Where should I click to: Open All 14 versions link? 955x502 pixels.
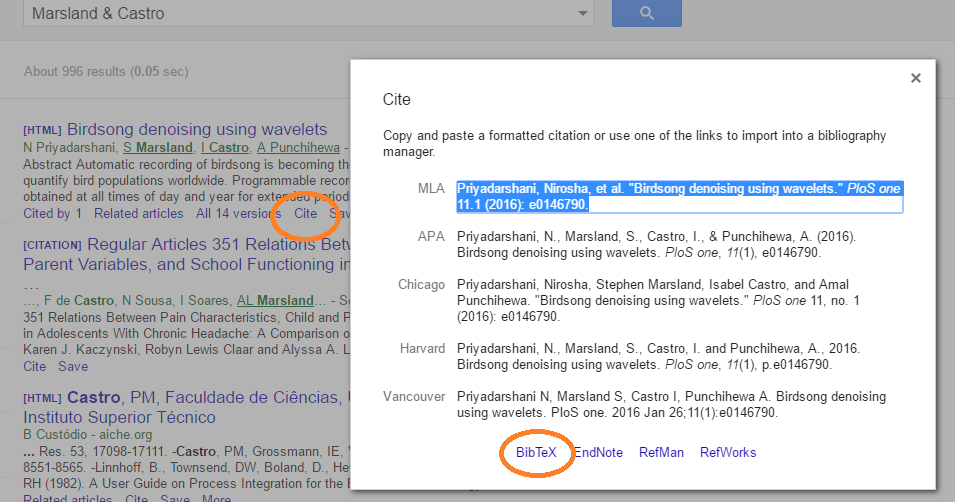238,214
